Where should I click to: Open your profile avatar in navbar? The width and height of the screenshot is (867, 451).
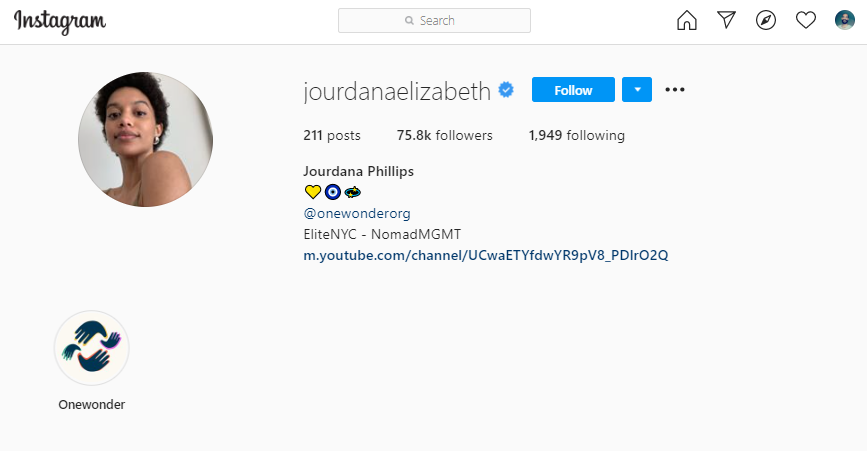pos(845,20)
